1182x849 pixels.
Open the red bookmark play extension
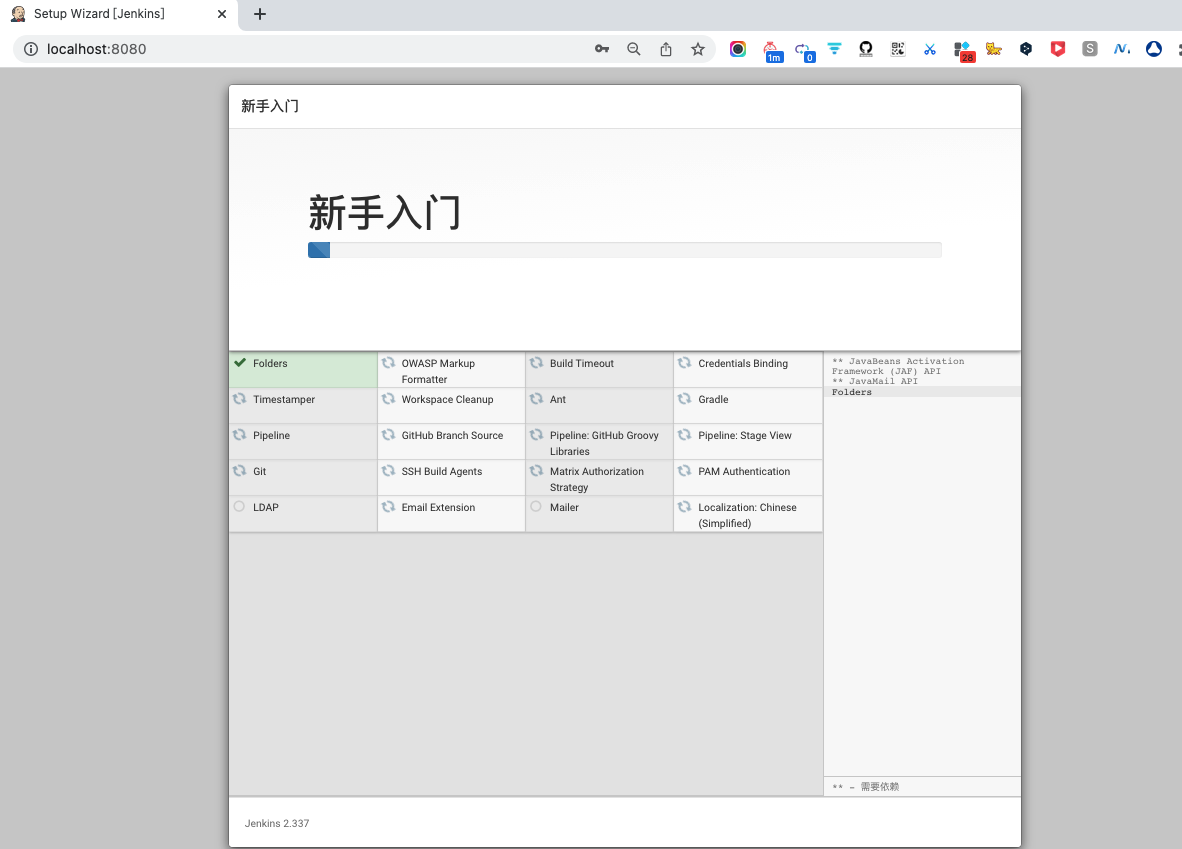(x=1058, y=49)
